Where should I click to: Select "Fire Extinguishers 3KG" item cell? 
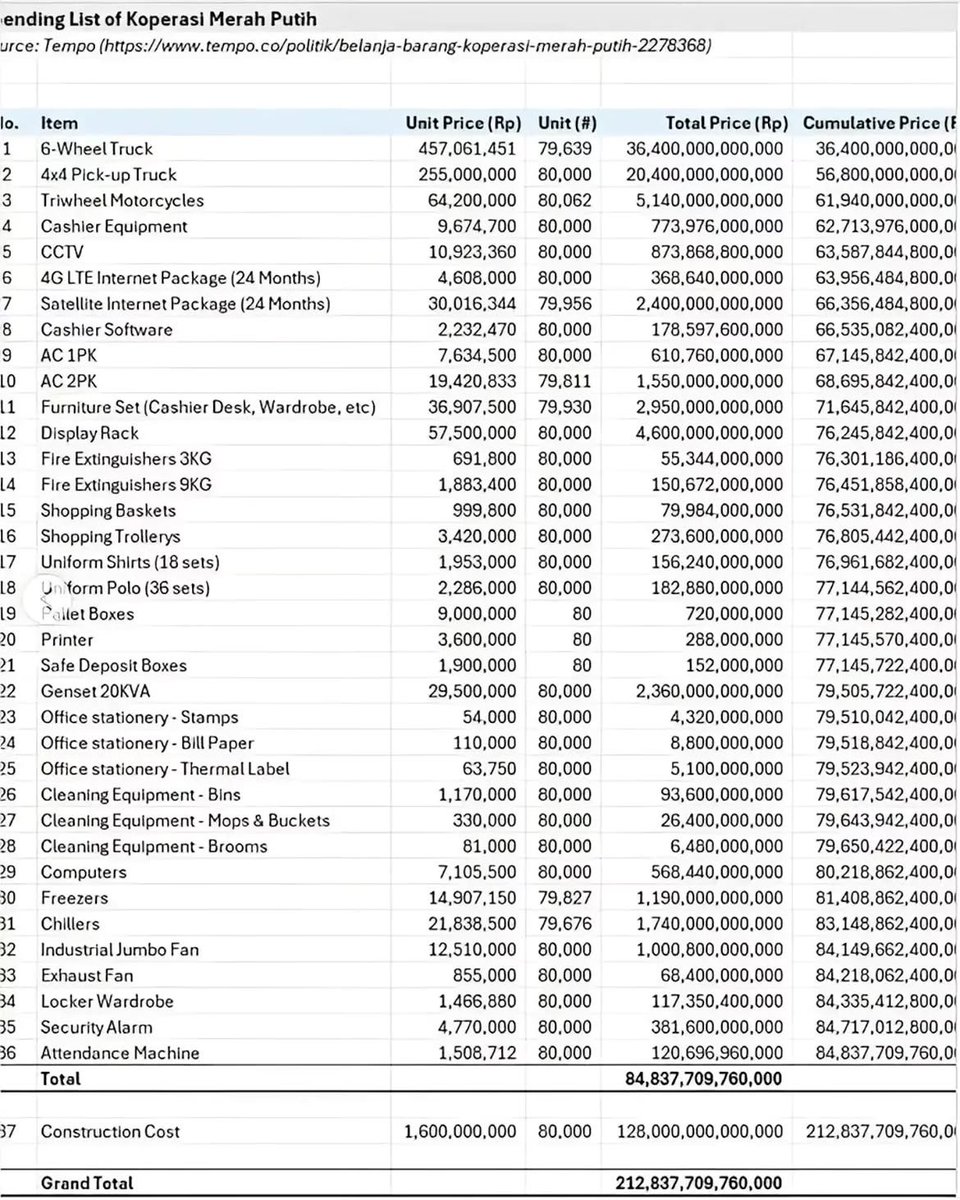tap(126, 459)
